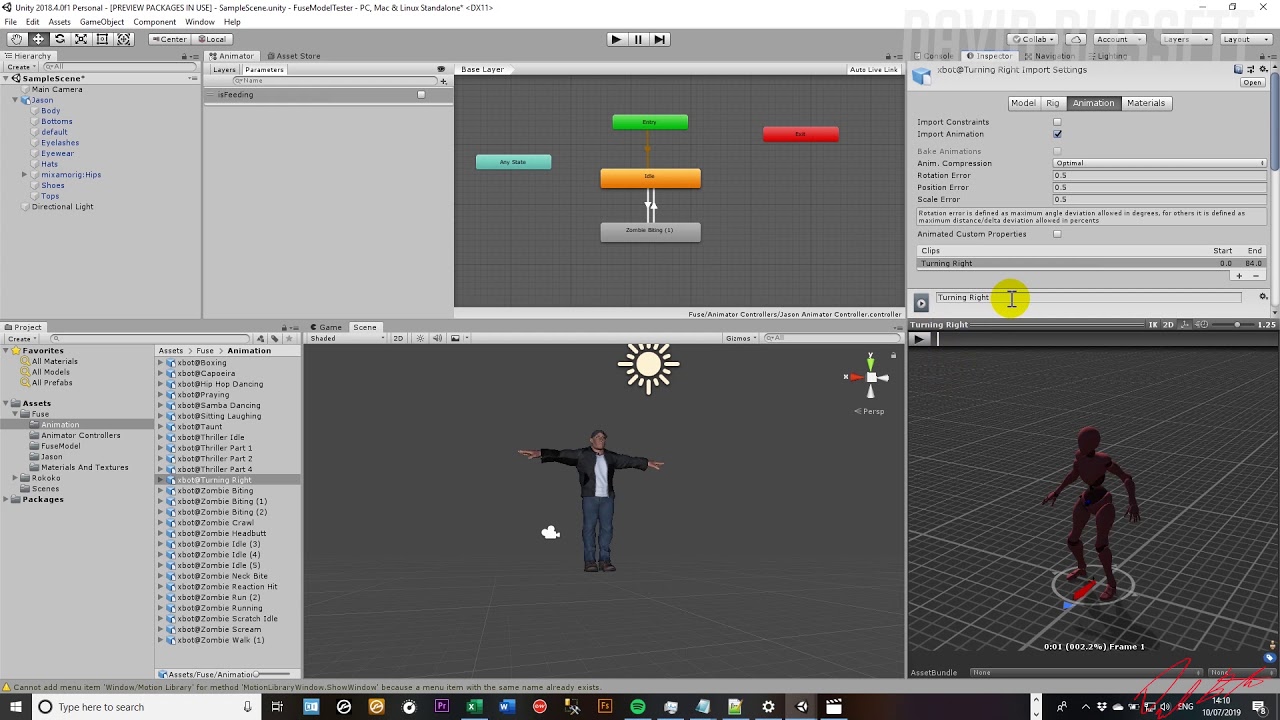
Task: Open the Assets menu
Action: pos(59,22)
